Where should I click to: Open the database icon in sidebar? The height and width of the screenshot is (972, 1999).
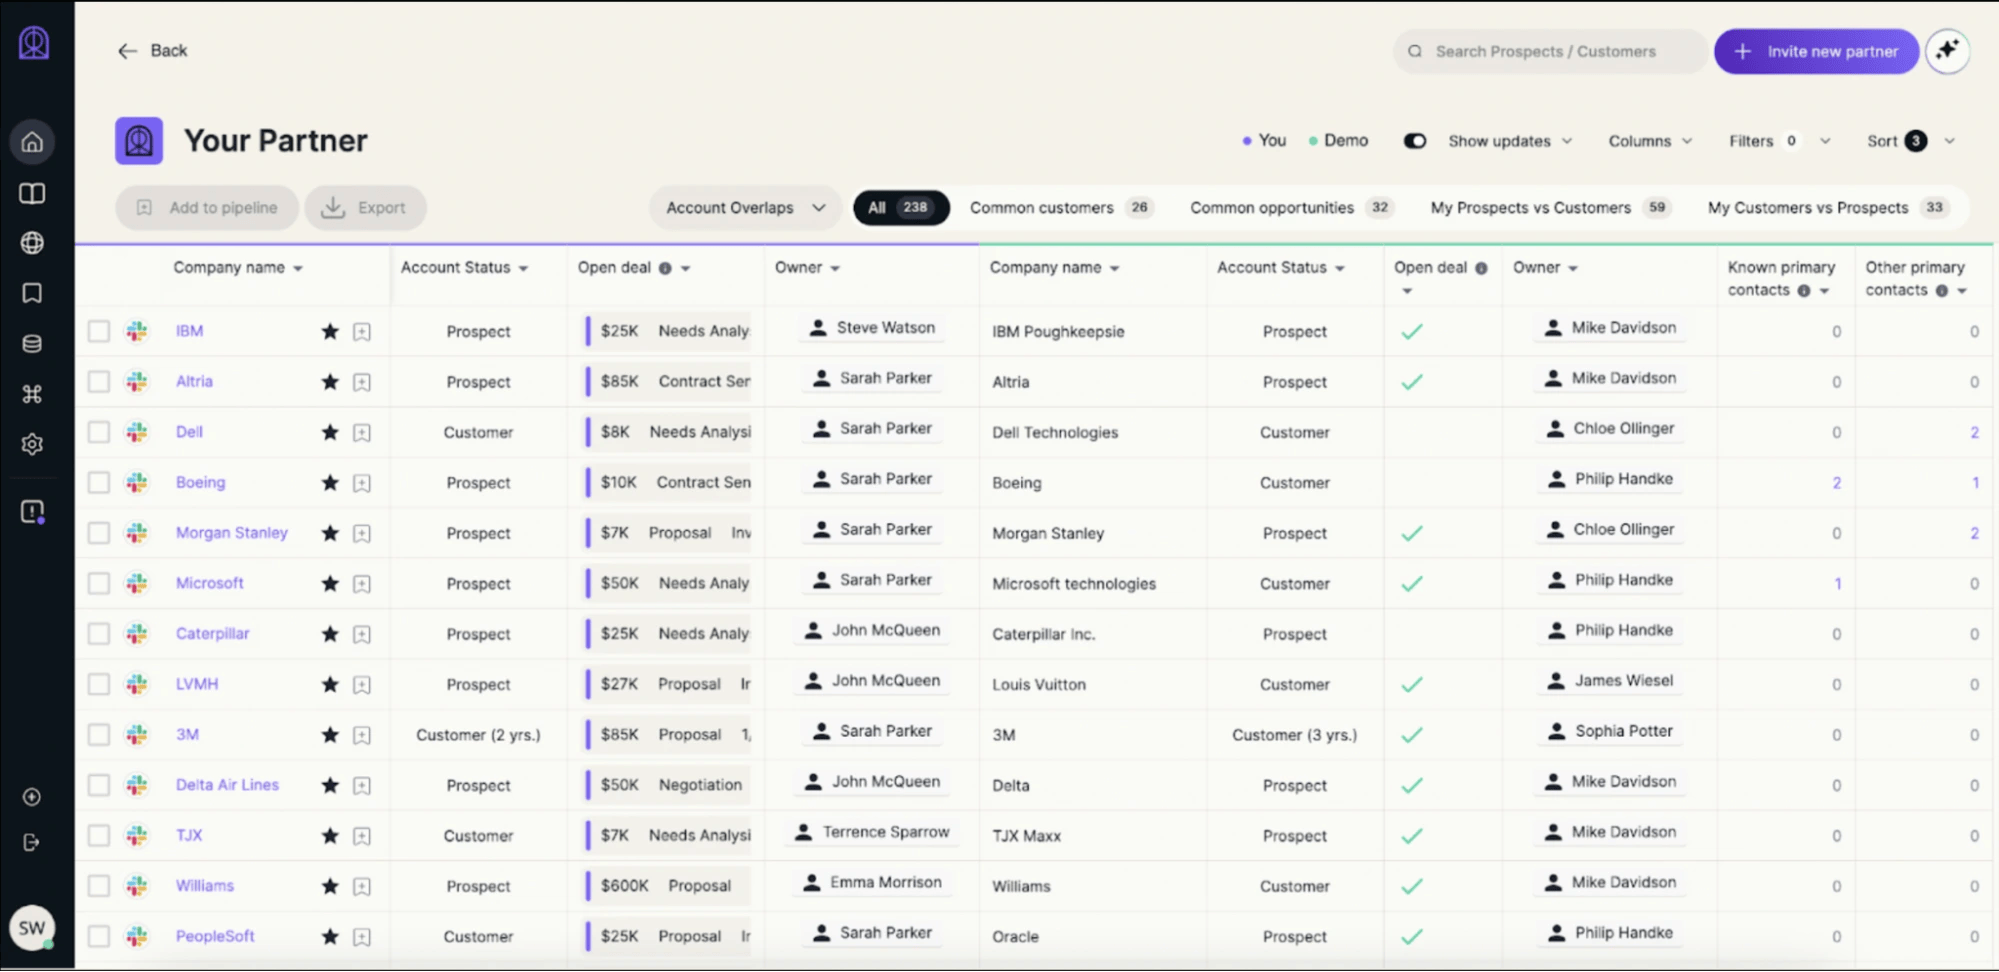pos(32,343)
